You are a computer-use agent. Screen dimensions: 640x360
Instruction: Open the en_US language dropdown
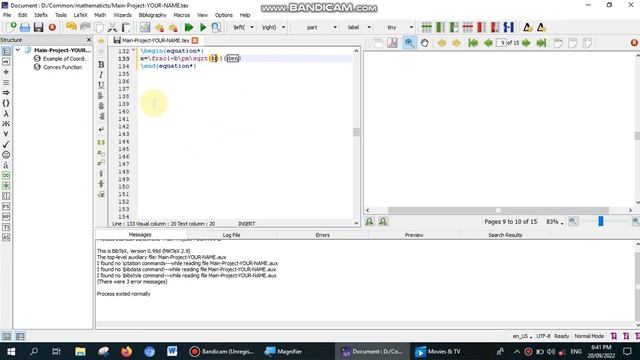pyautogui.click(x=522, y=336)
